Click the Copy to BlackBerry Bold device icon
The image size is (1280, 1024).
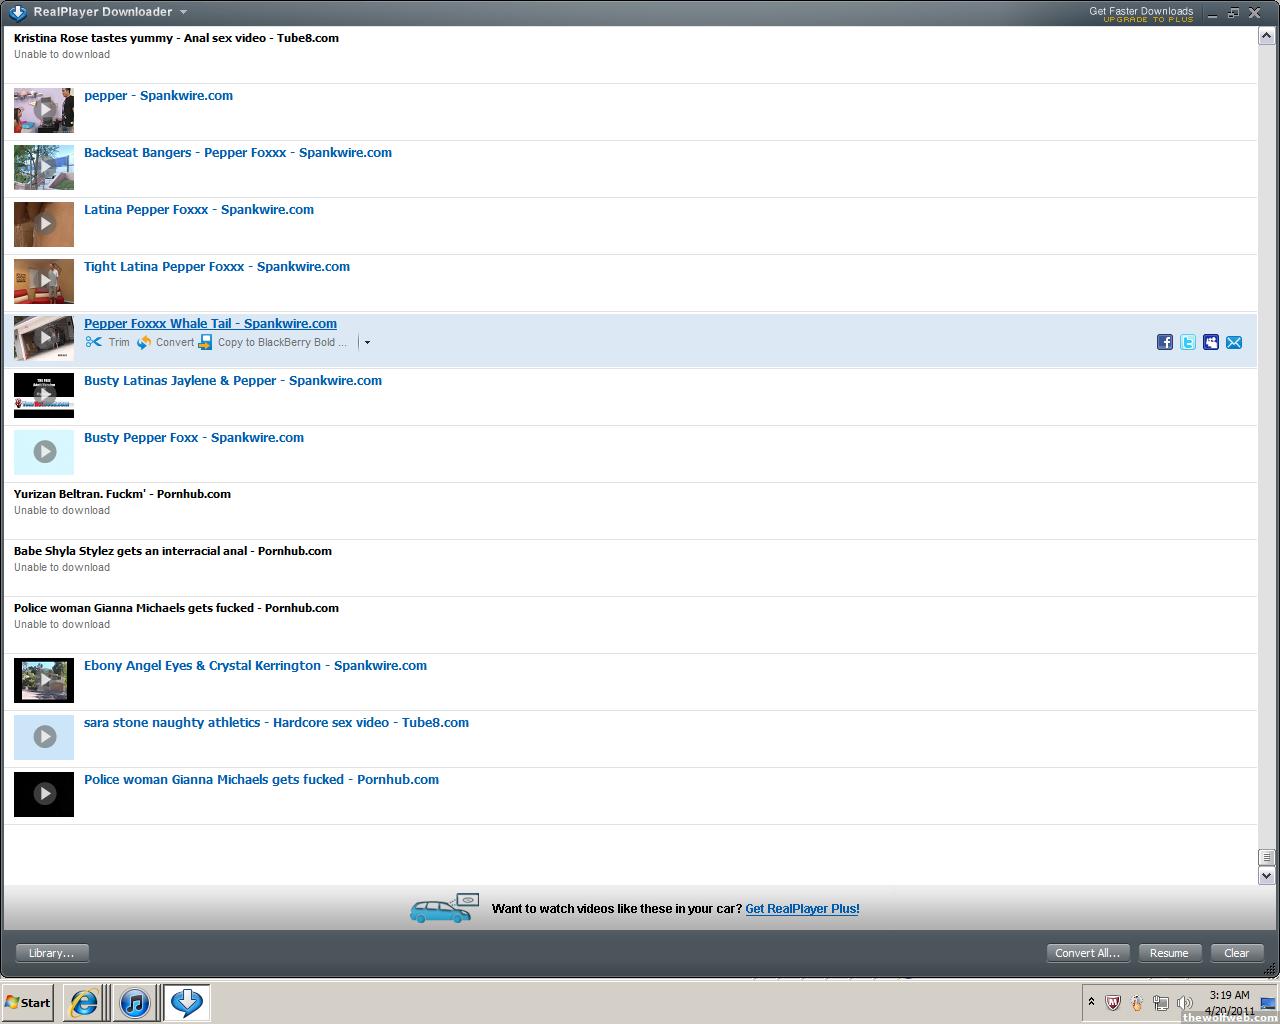click(205, 342)
